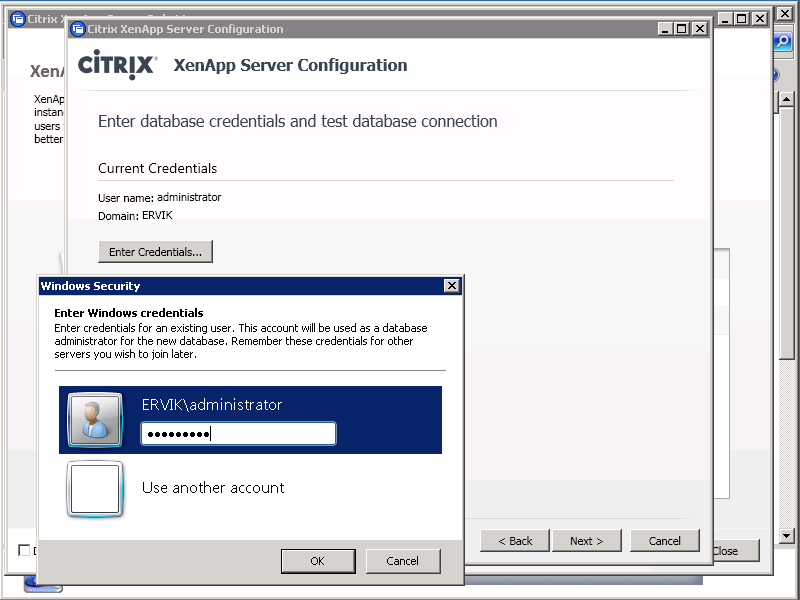Open the Enter Credentials... button
Image resolution: width=800 pixels, height=600 pixels.
tap(155, 252)
